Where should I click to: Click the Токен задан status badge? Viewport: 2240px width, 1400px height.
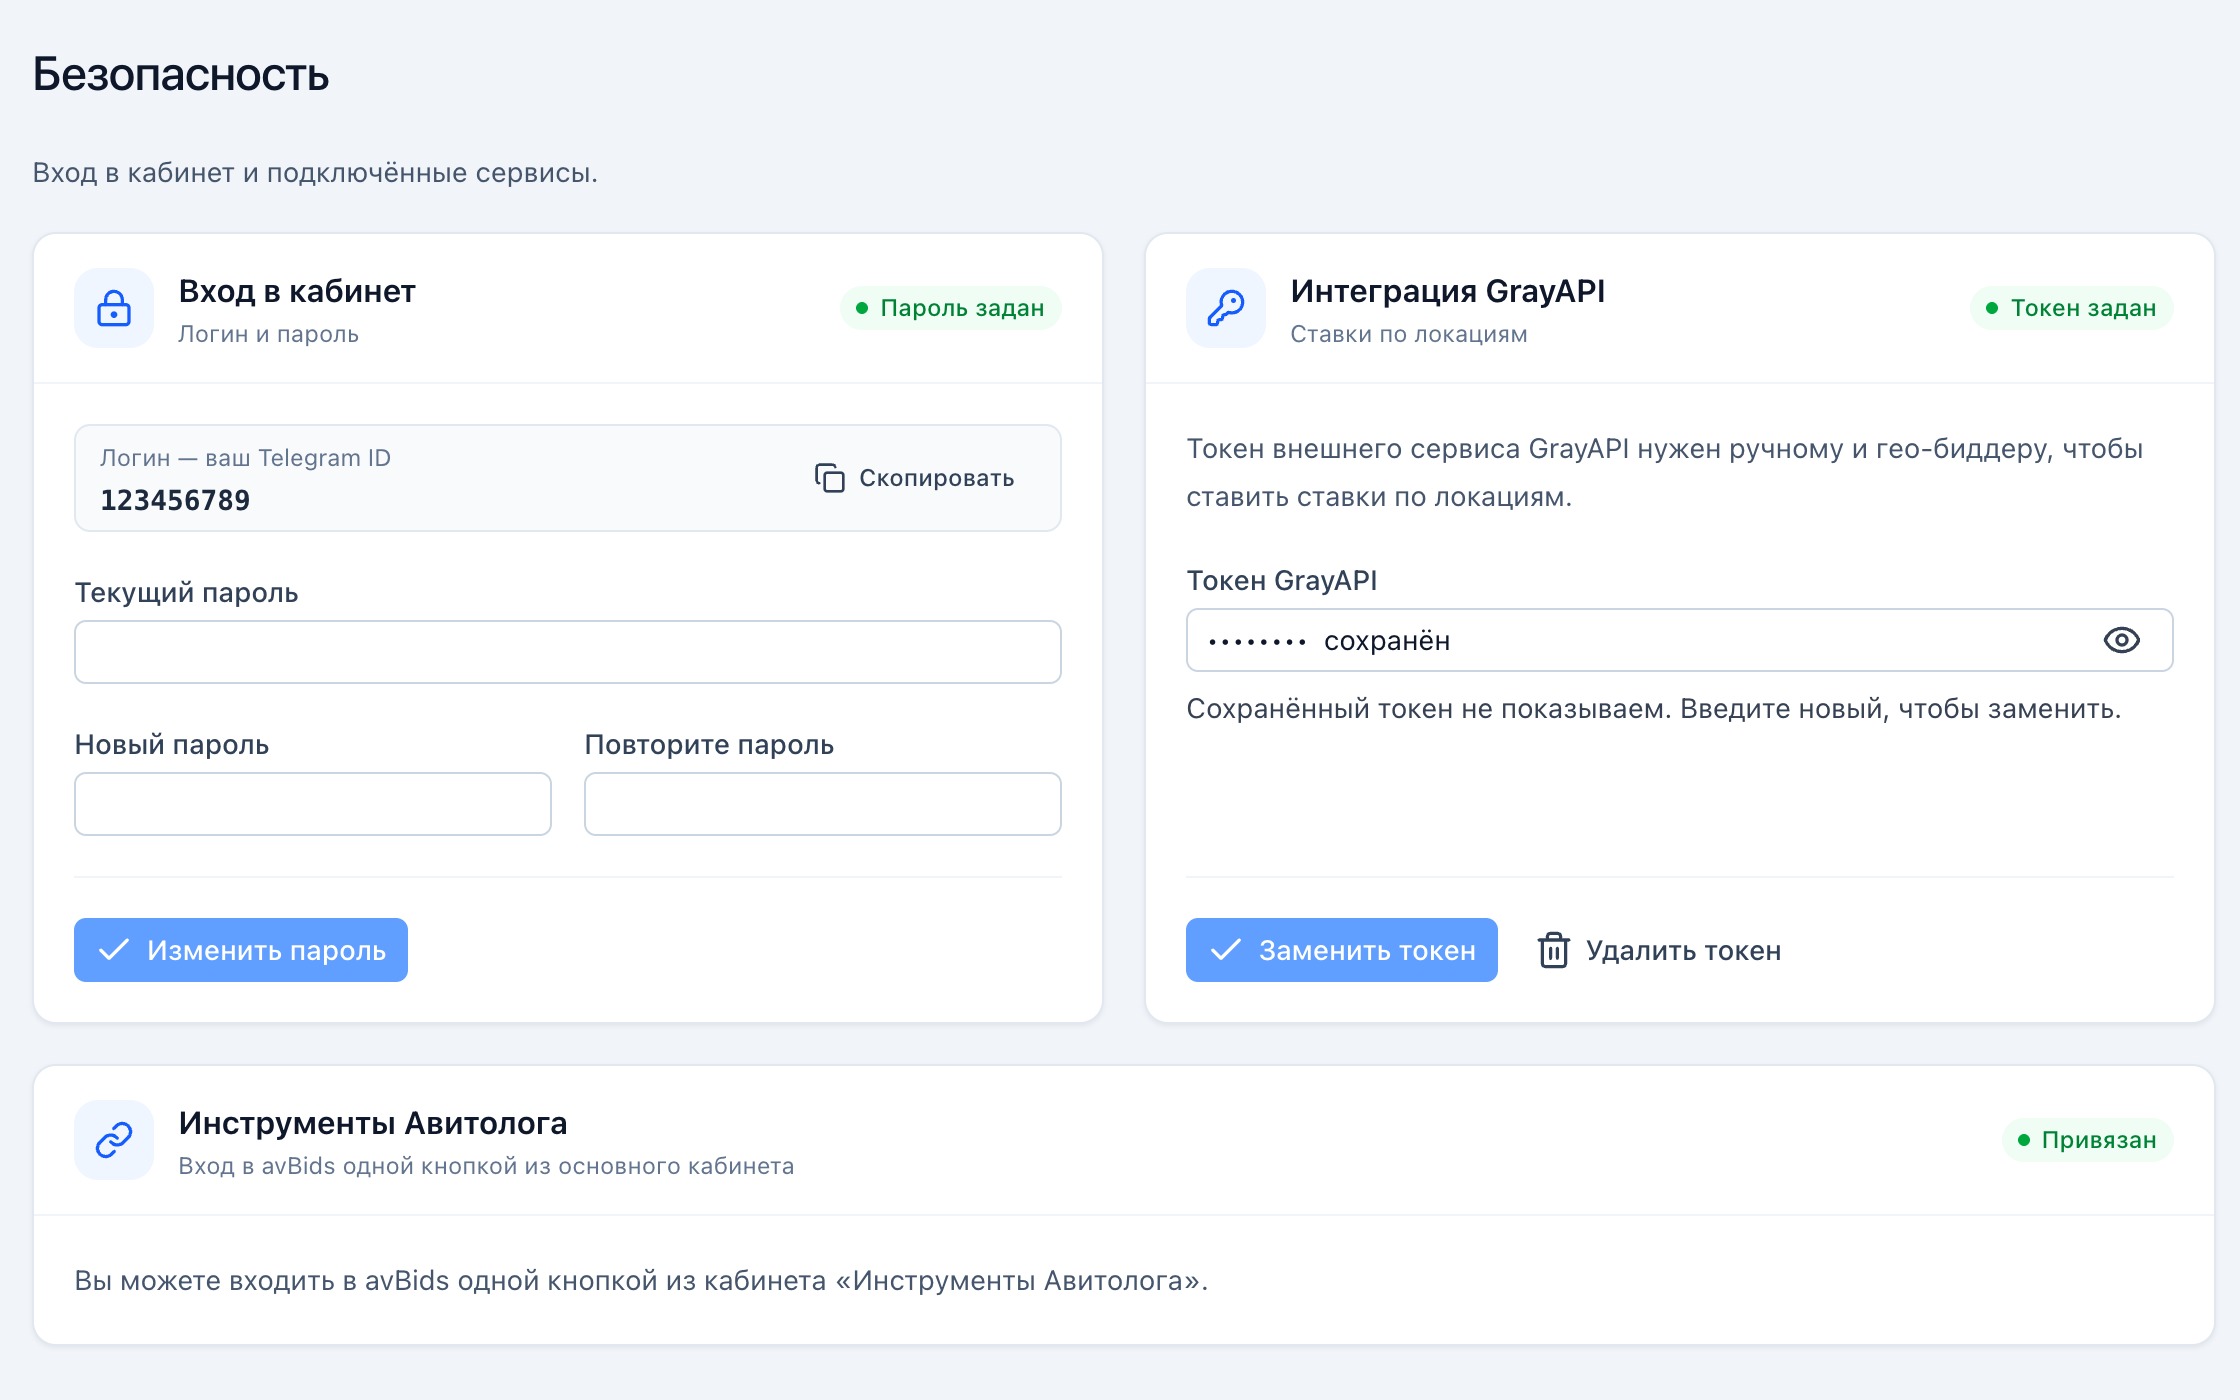click(x=2072, y=308)
